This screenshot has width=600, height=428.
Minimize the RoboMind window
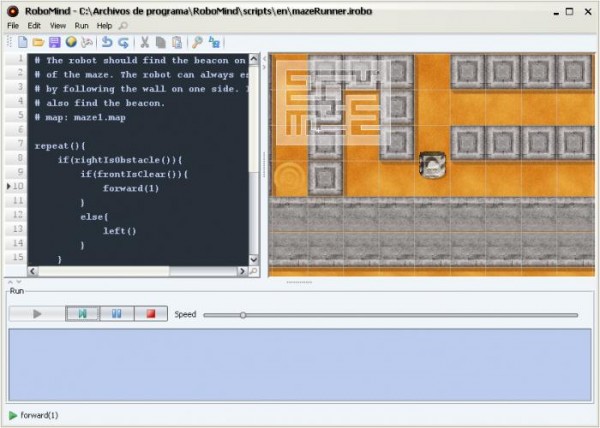[556, 12]
